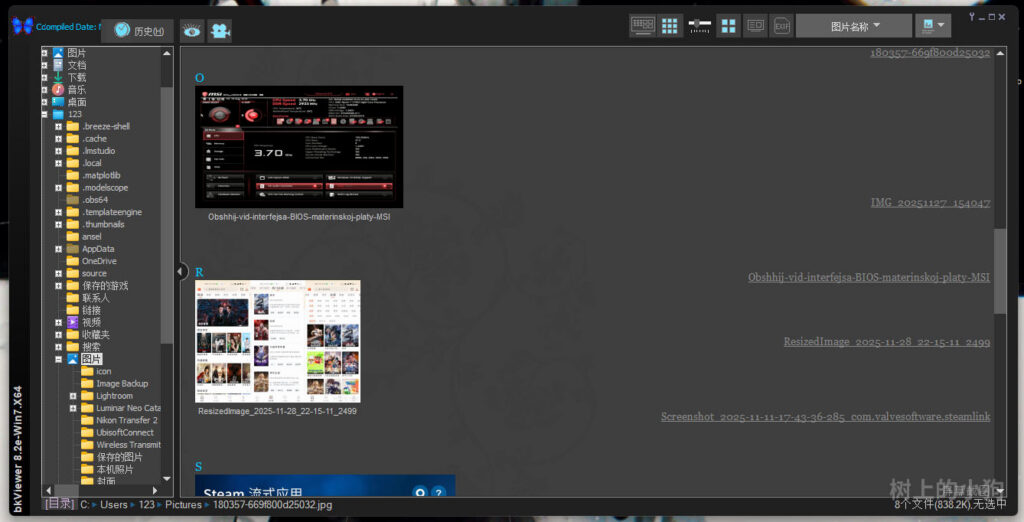This screenshot has width=1024, height=522.
Task: Open the image type filter dropdown
Action: tap(933, 26)
